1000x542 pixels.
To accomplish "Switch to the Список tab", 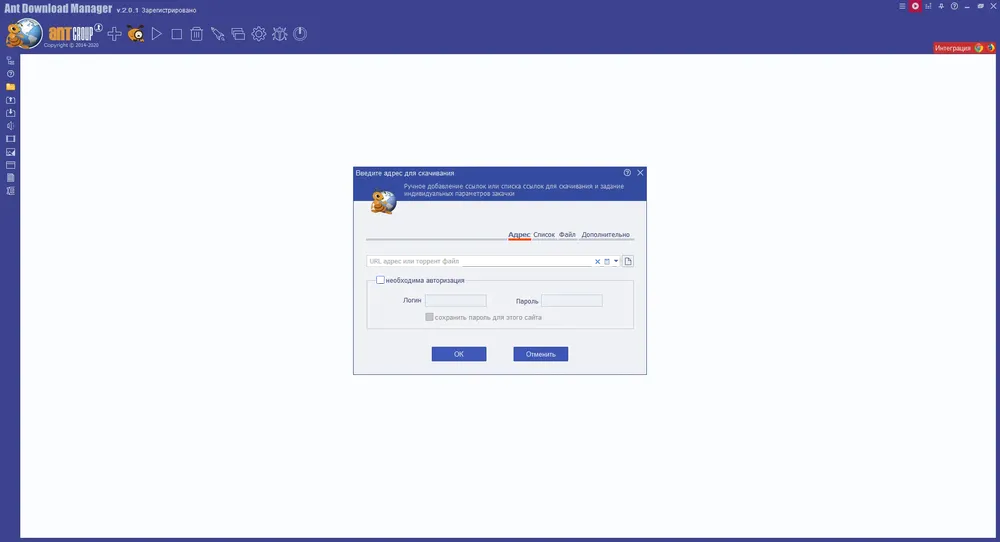I will pos(544,235).
